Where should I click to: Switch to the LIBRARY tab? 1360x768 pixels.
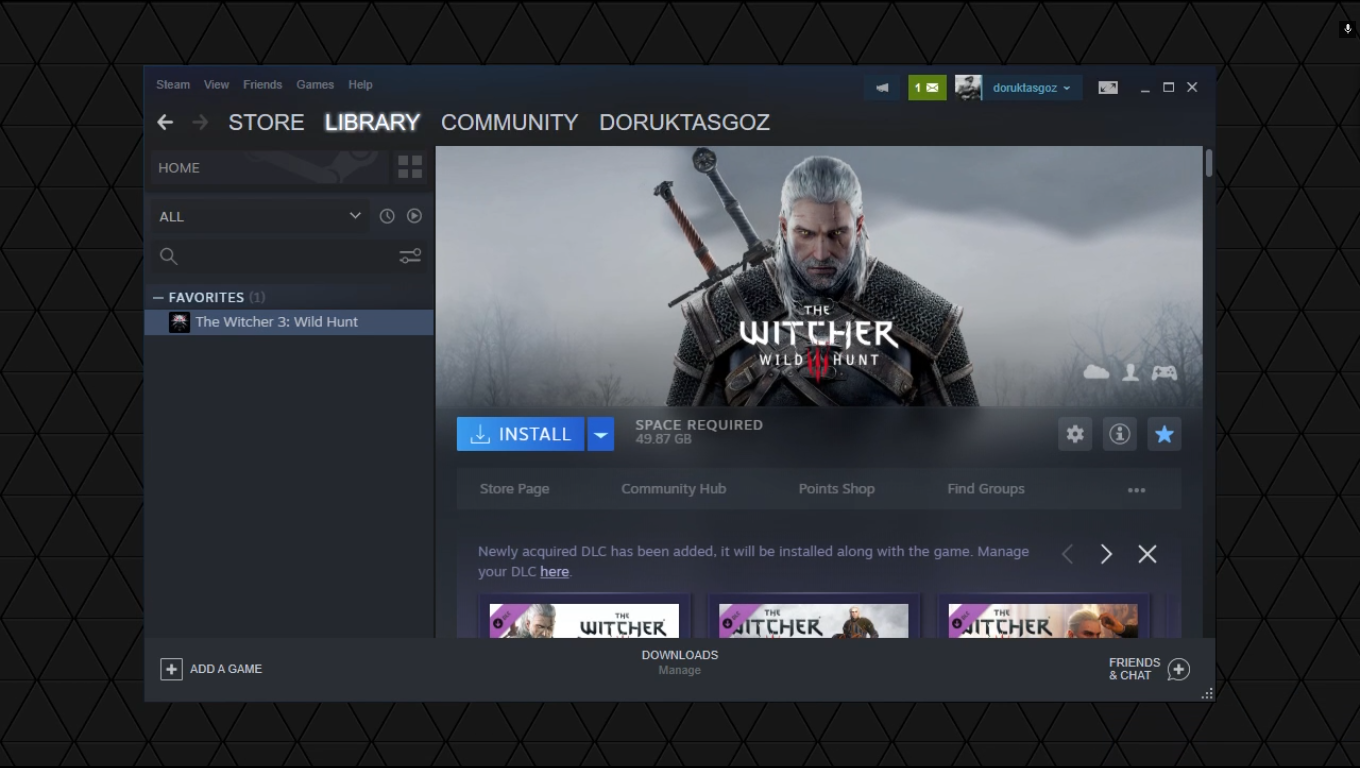click(x=372, y=122)
